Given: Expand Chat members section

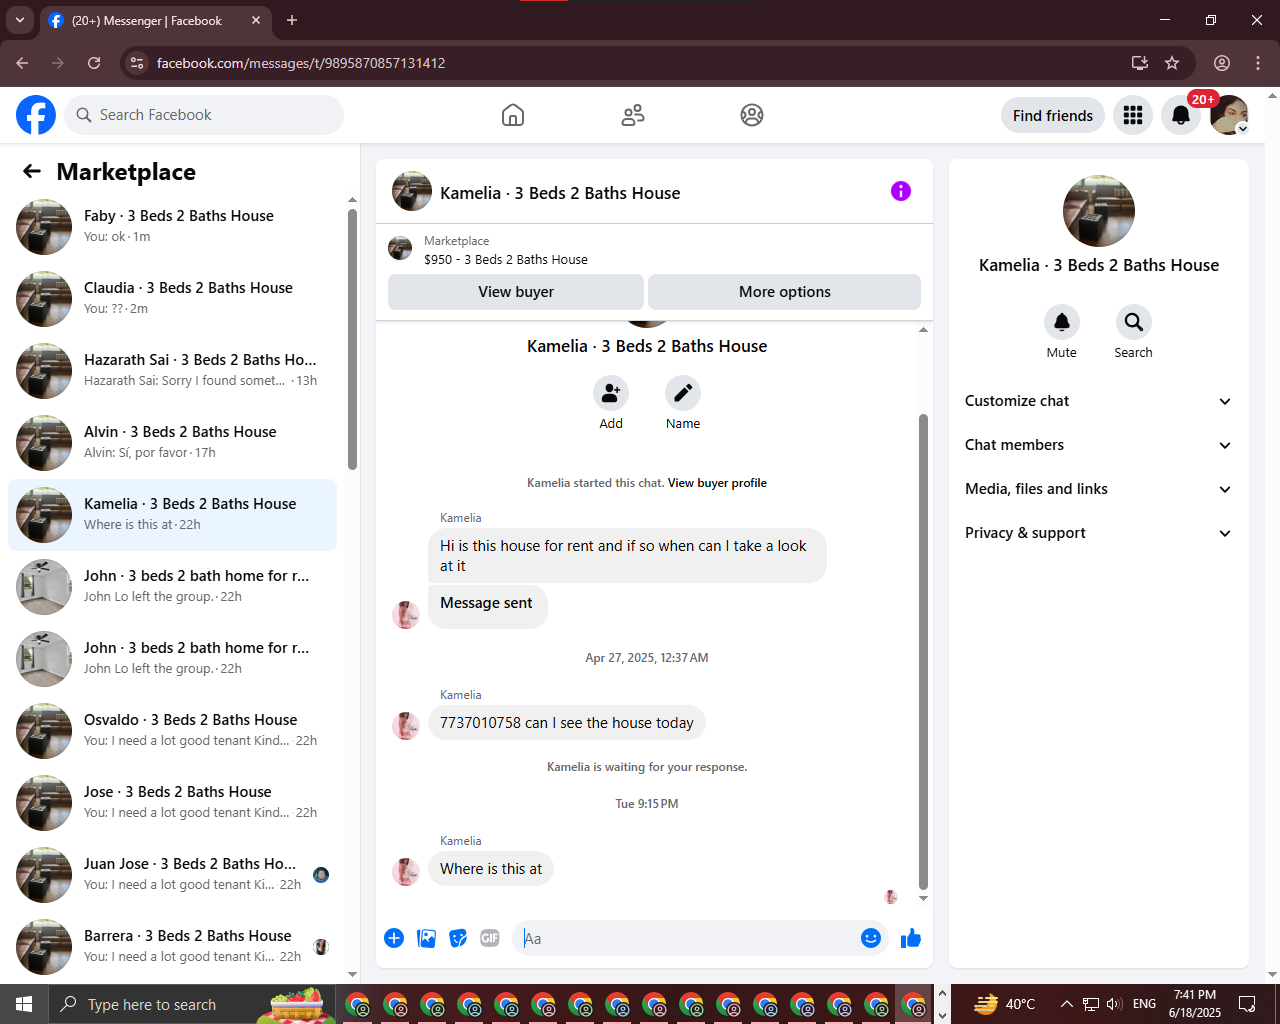Looking at the screenshot, I should point(1099,445).
